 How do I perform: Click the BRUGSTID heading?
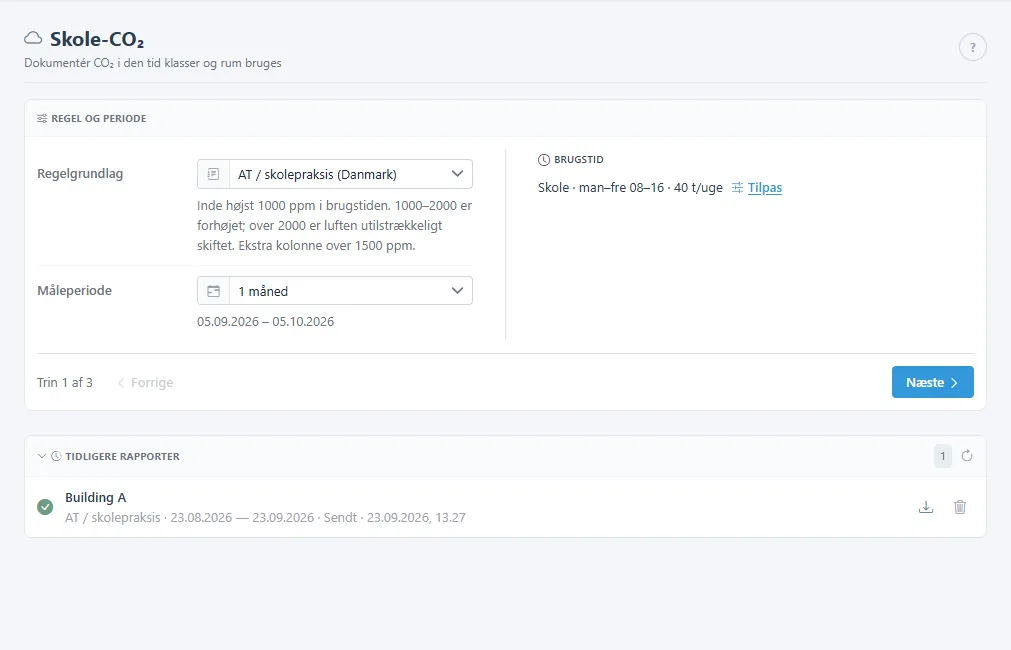(x=579, y=159)
